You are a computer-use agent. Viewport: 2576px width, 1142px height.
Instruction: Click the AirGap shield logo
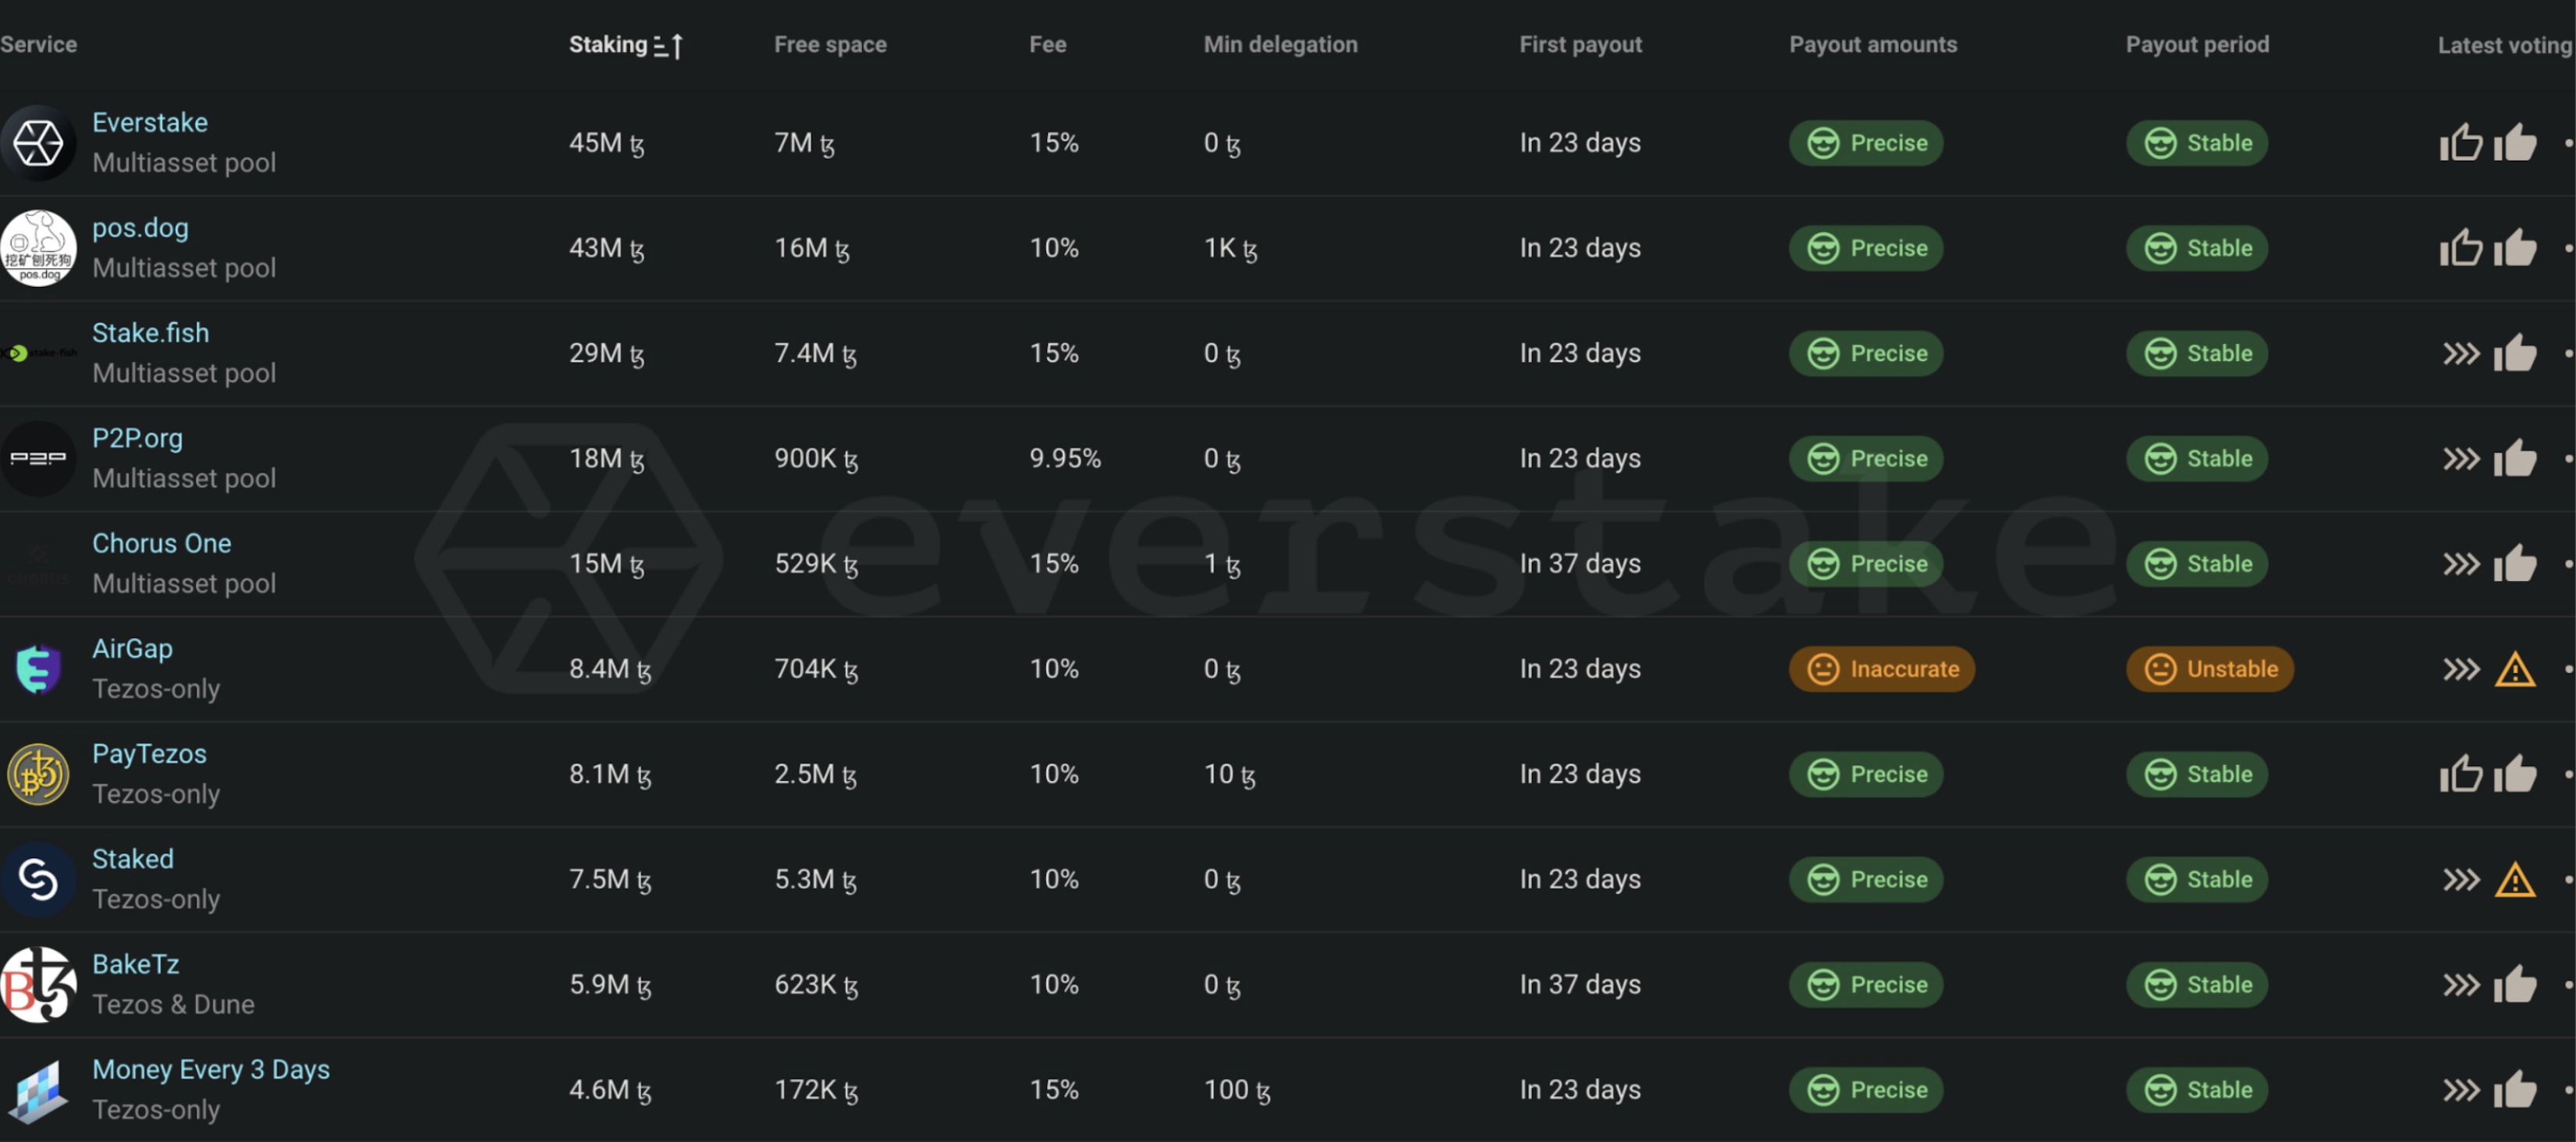pyautogui.click(x=38, y=669)
